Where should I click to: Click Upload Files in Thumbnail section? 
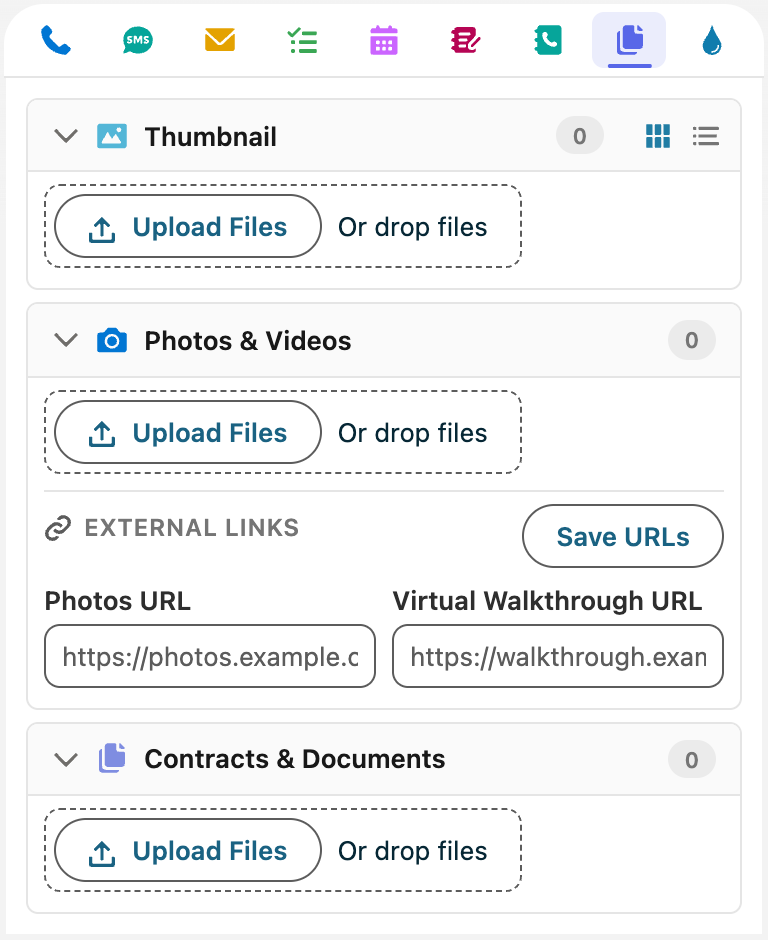(188, 227)
